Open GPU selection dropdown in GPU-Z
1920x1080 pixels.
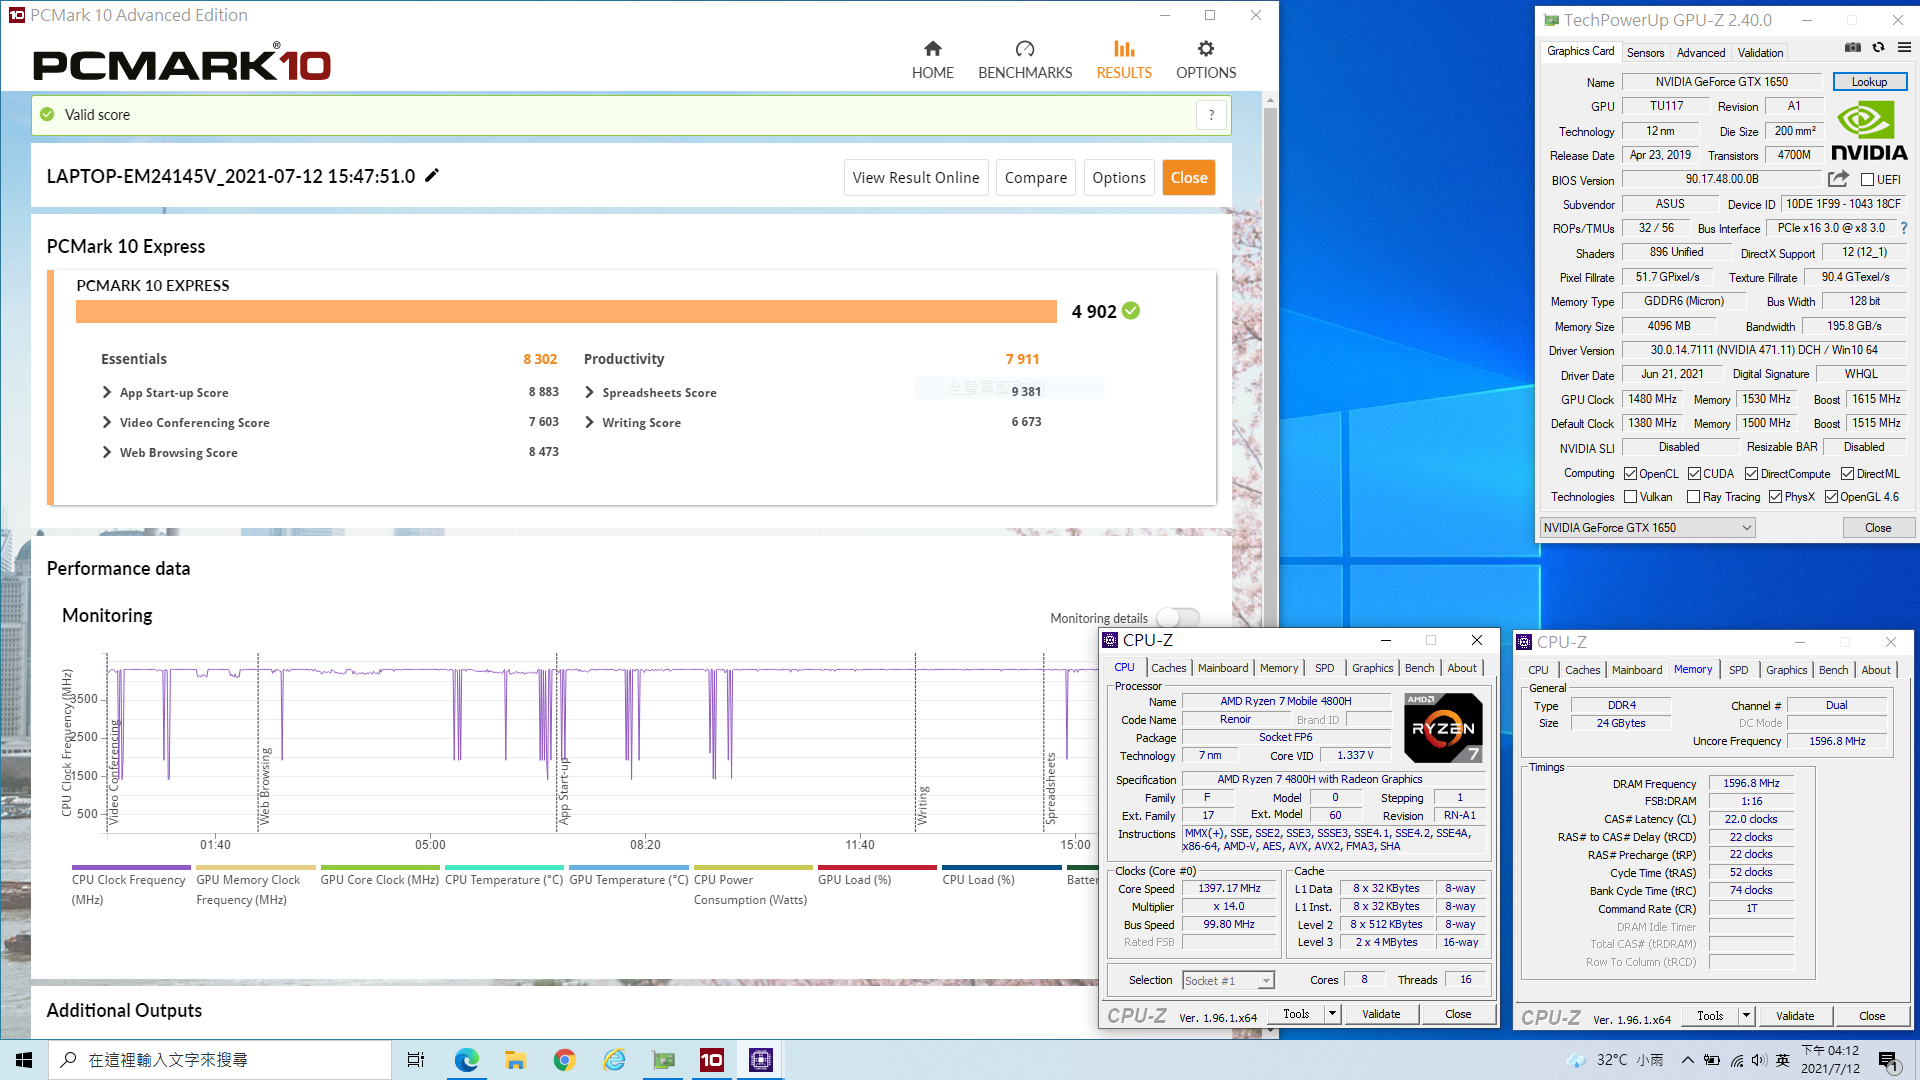(1647, 528)
